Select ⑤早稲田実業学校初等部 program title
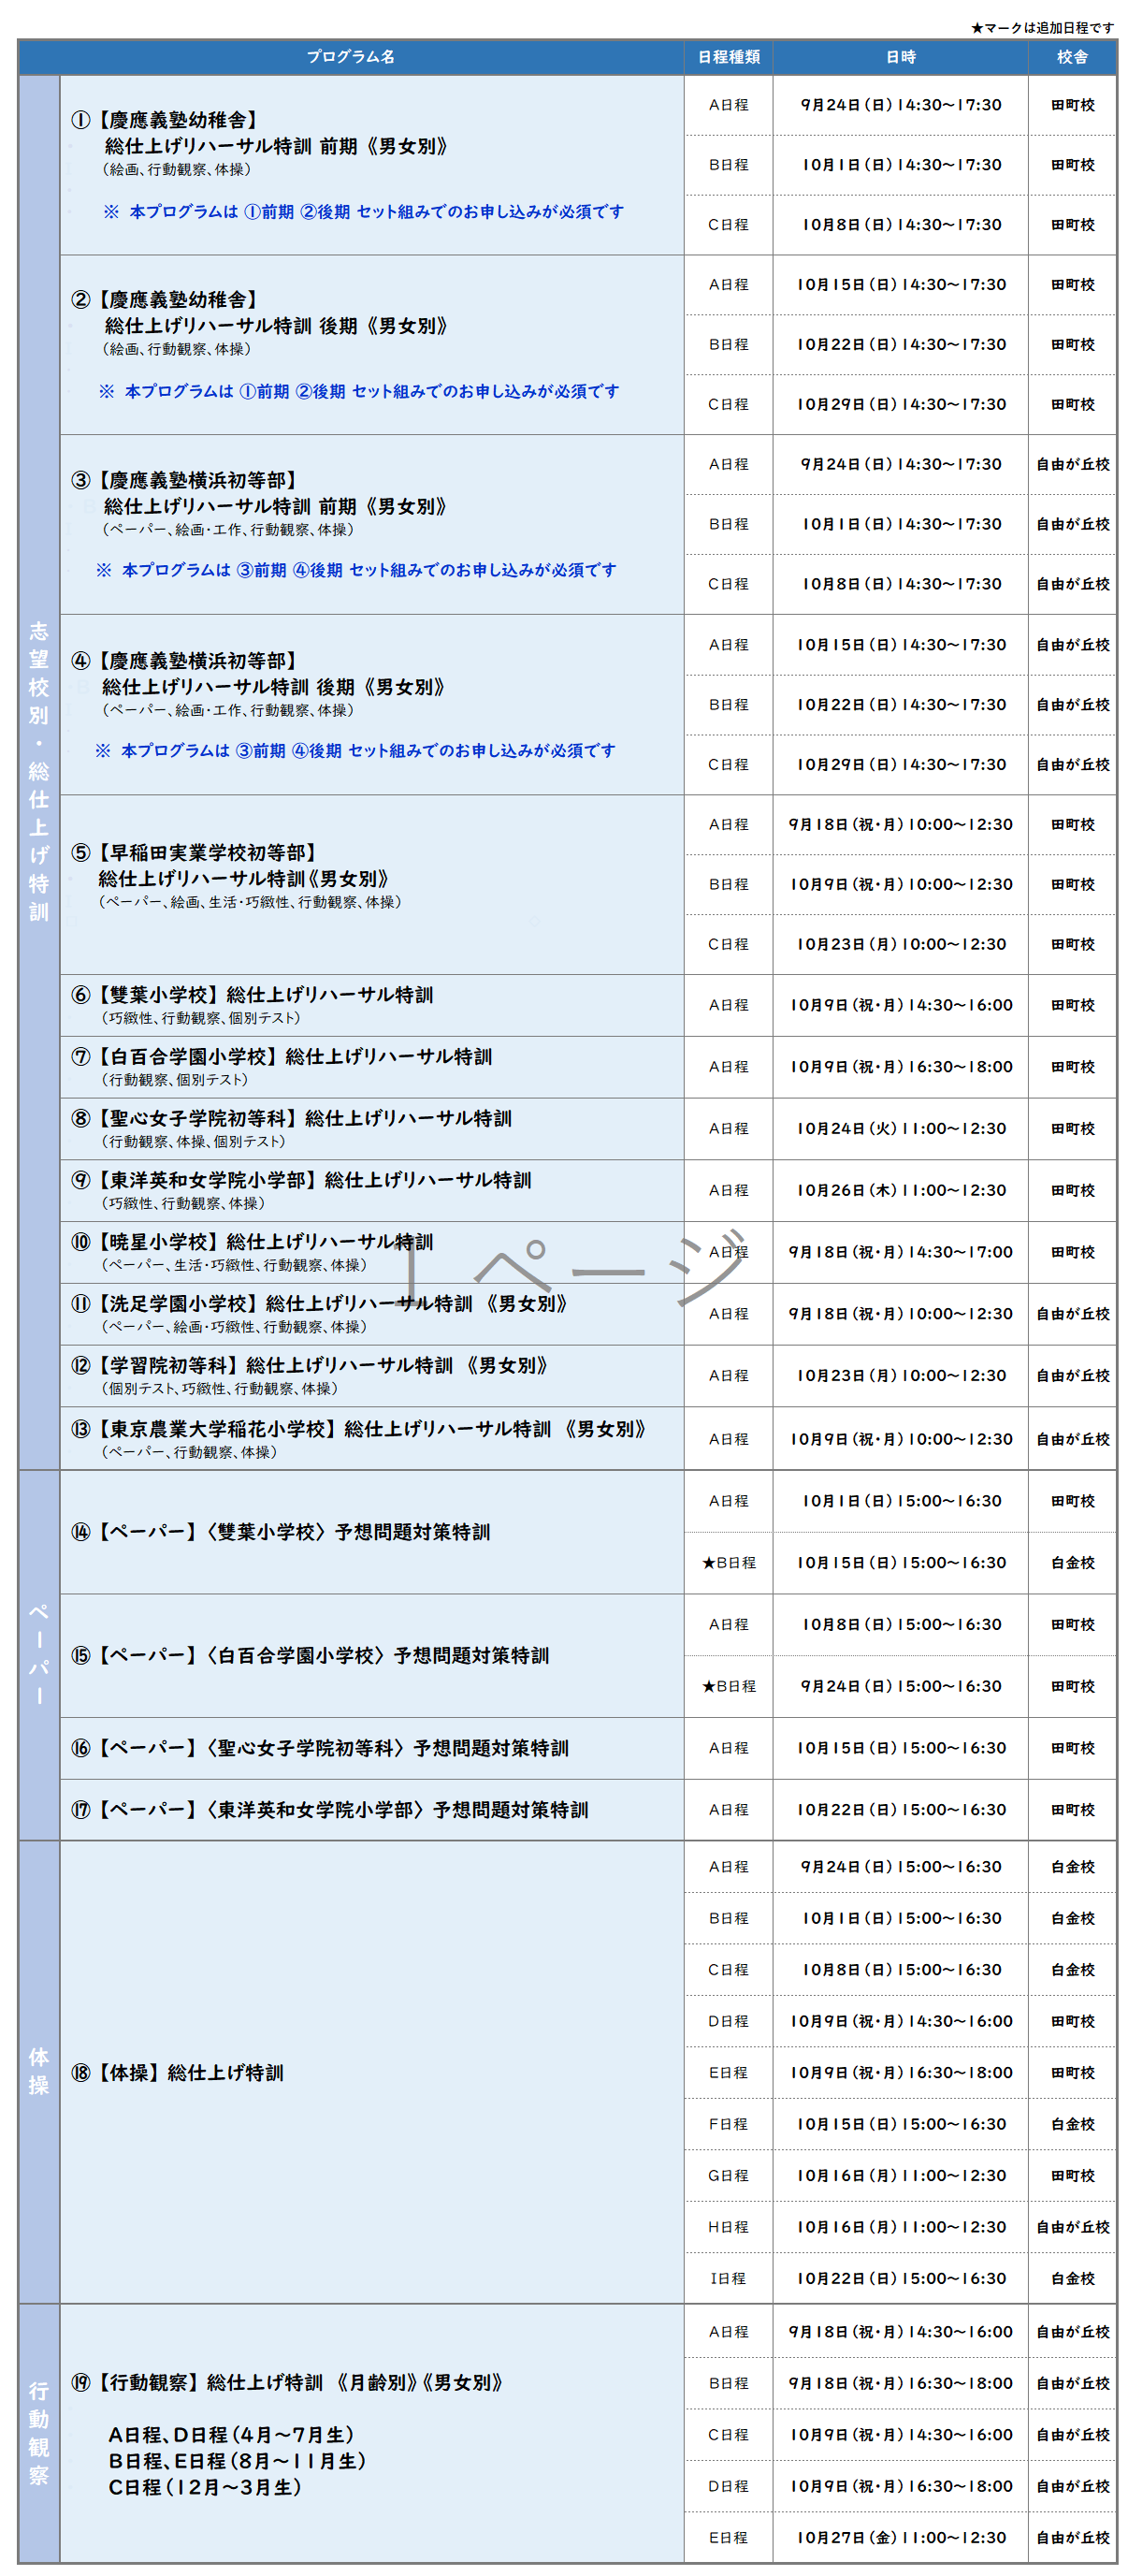 coord(230,865)
